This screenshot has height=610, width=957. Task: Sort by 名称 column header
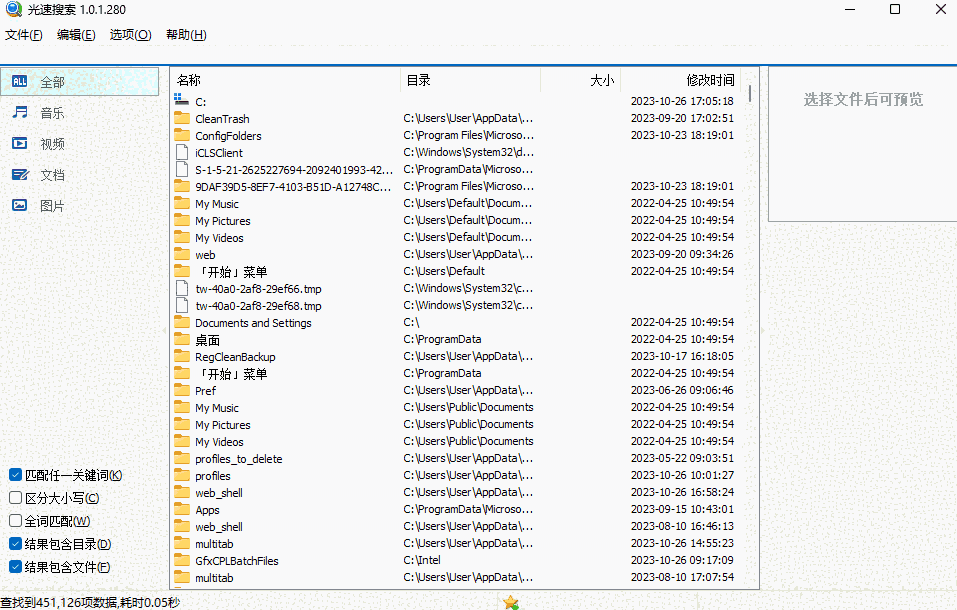tap(286, 80)
